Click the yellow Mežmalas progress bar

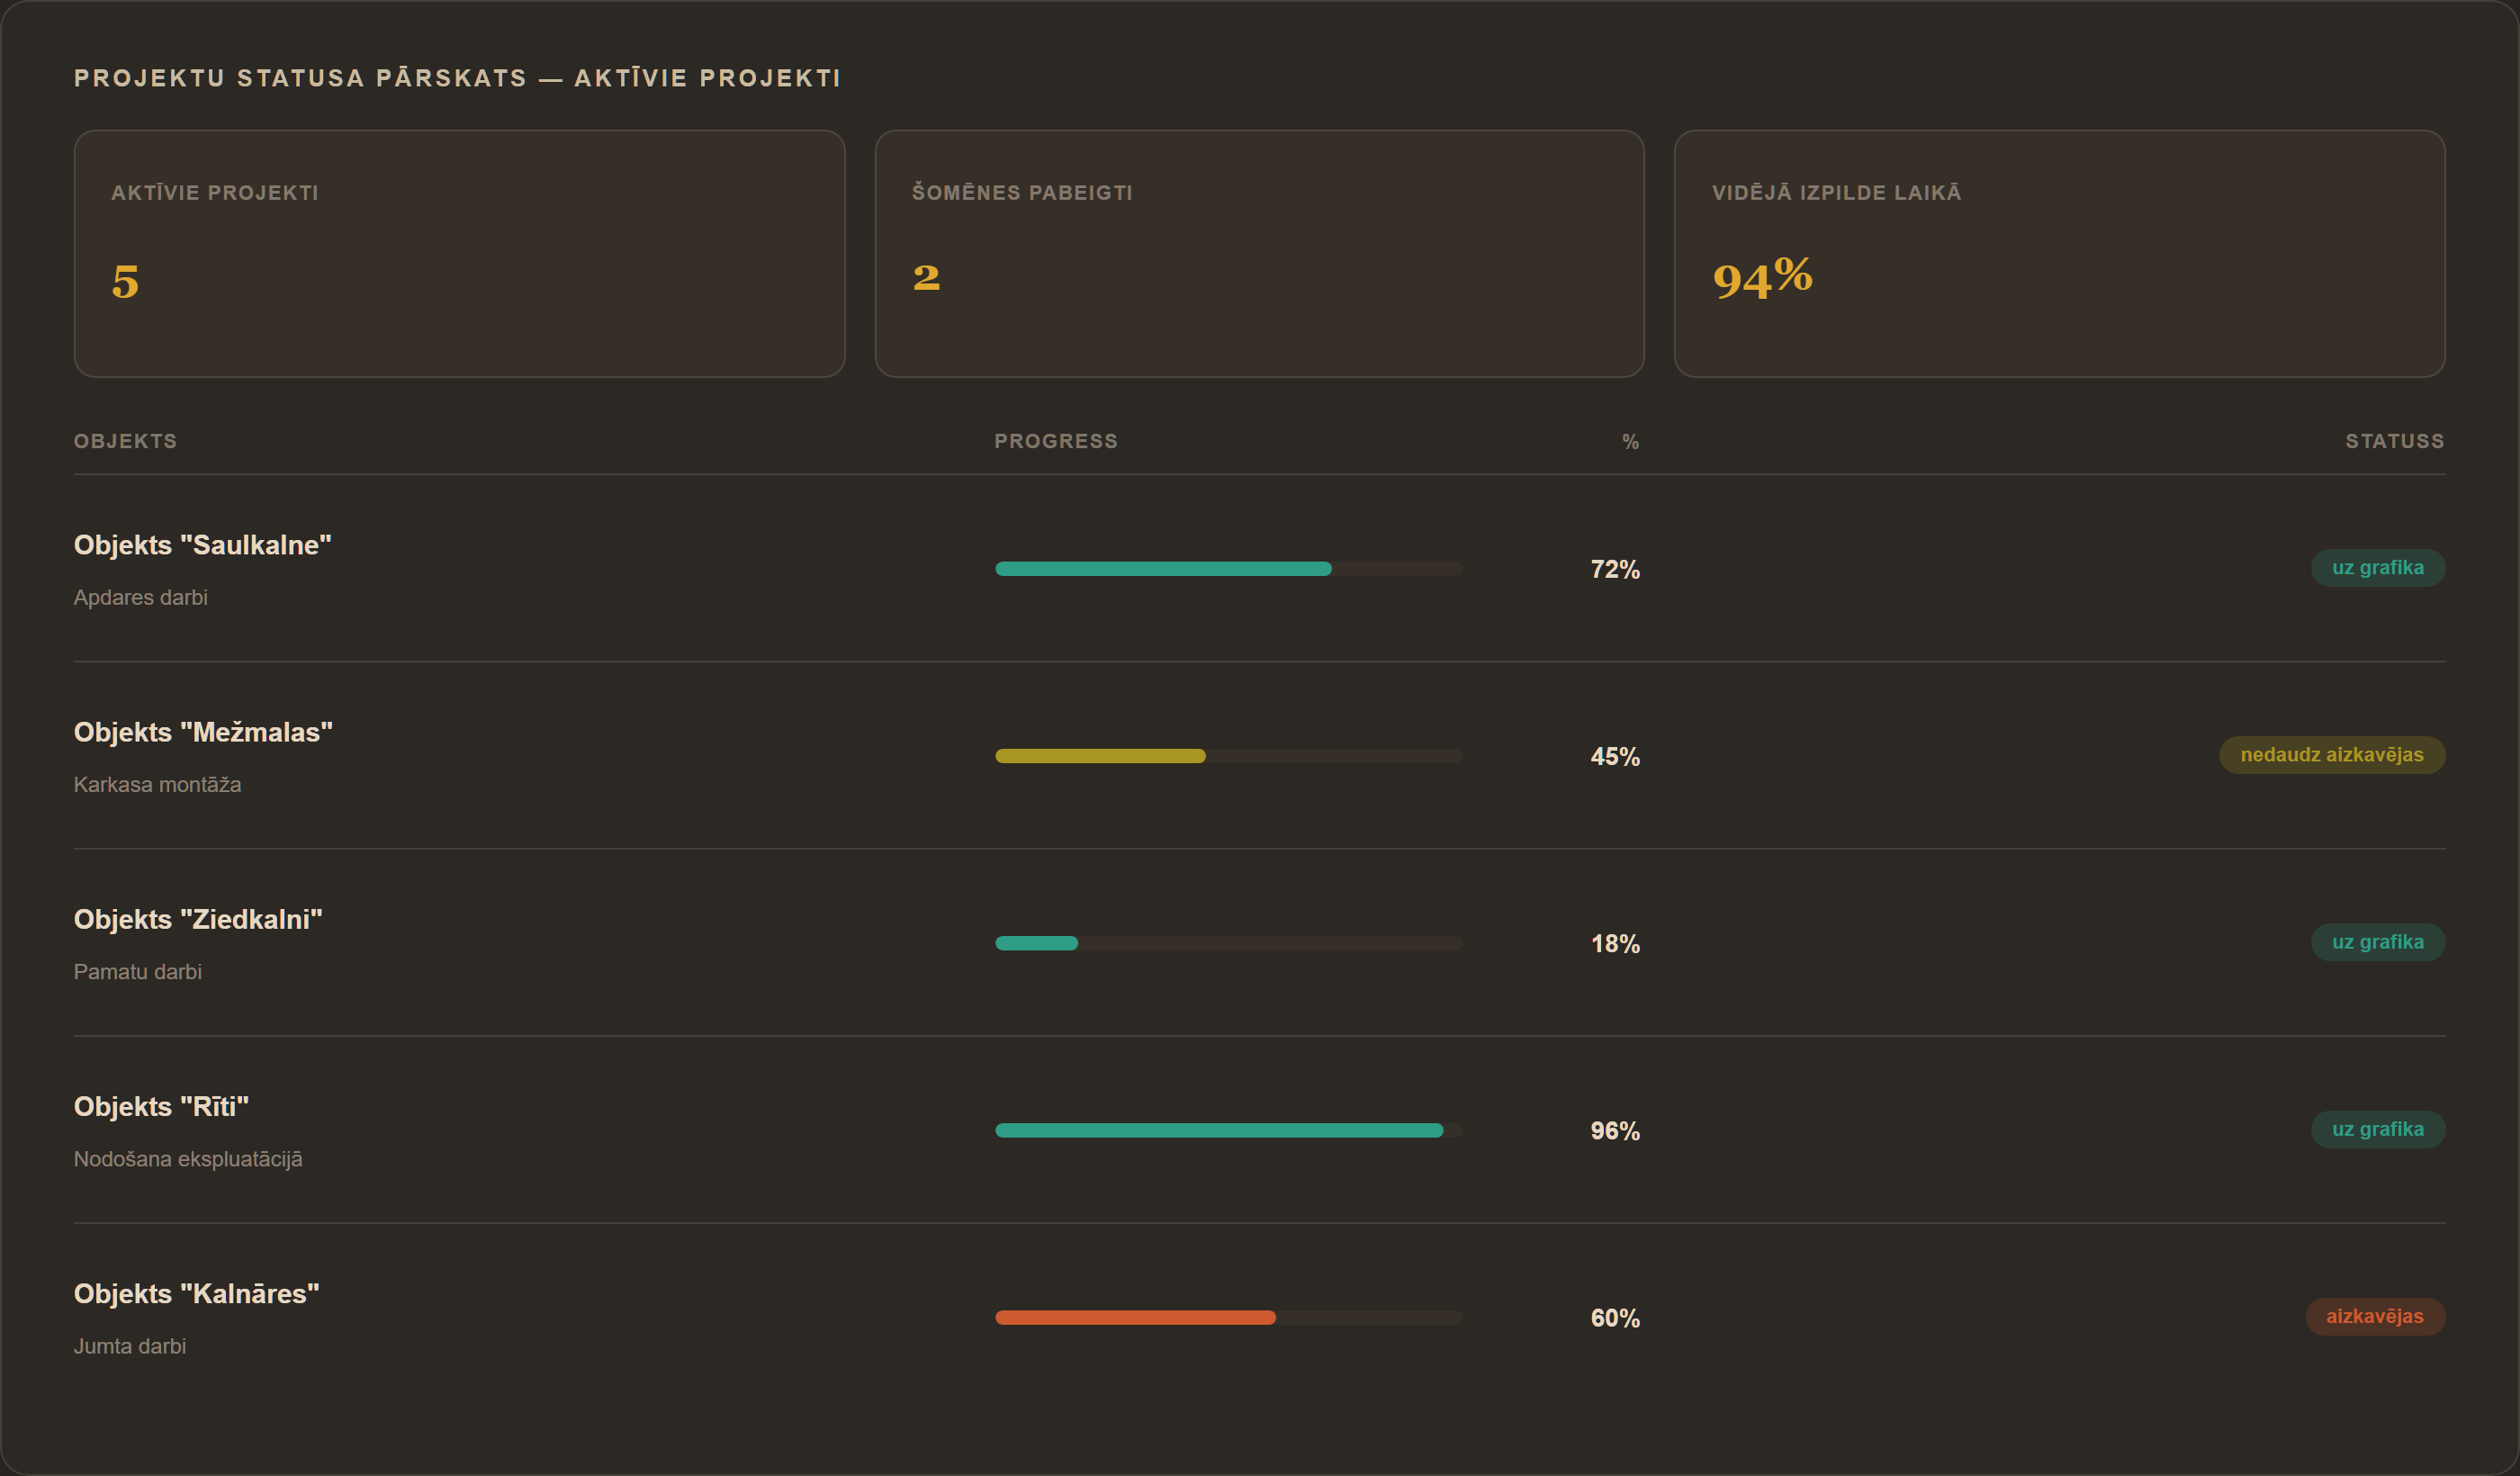[1228, 755]
